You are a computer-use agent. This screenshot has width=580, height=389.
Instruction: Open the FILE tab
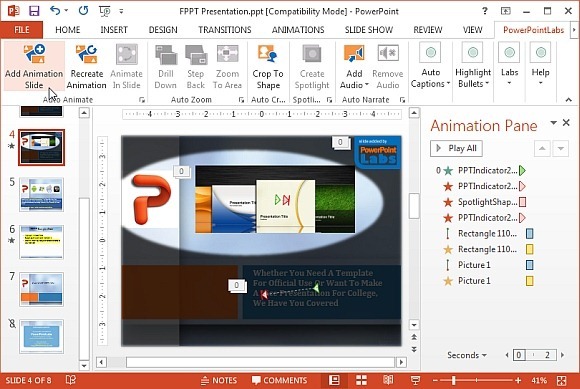click(x=22, y=30)
